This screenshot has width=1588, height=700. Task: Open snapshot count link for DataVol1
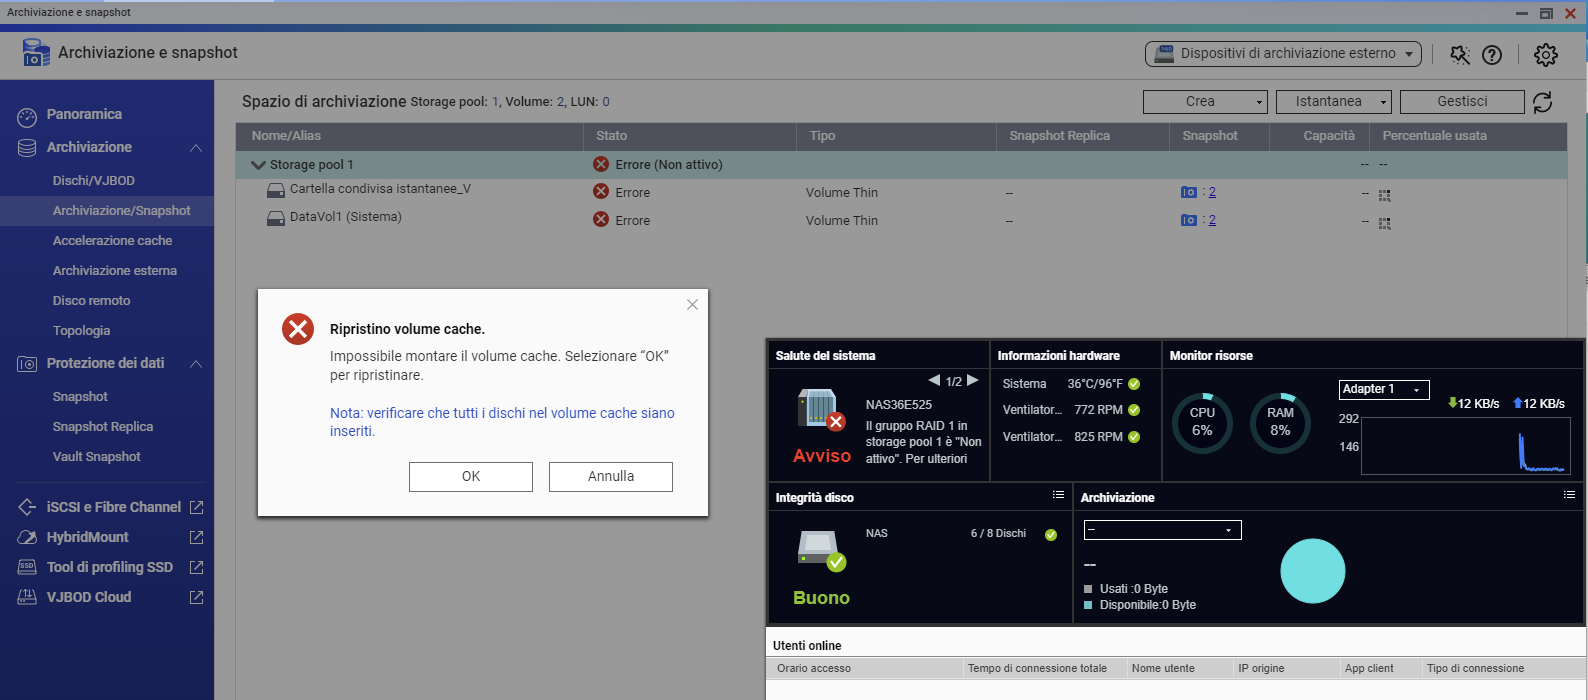(x=1212, y=220)
